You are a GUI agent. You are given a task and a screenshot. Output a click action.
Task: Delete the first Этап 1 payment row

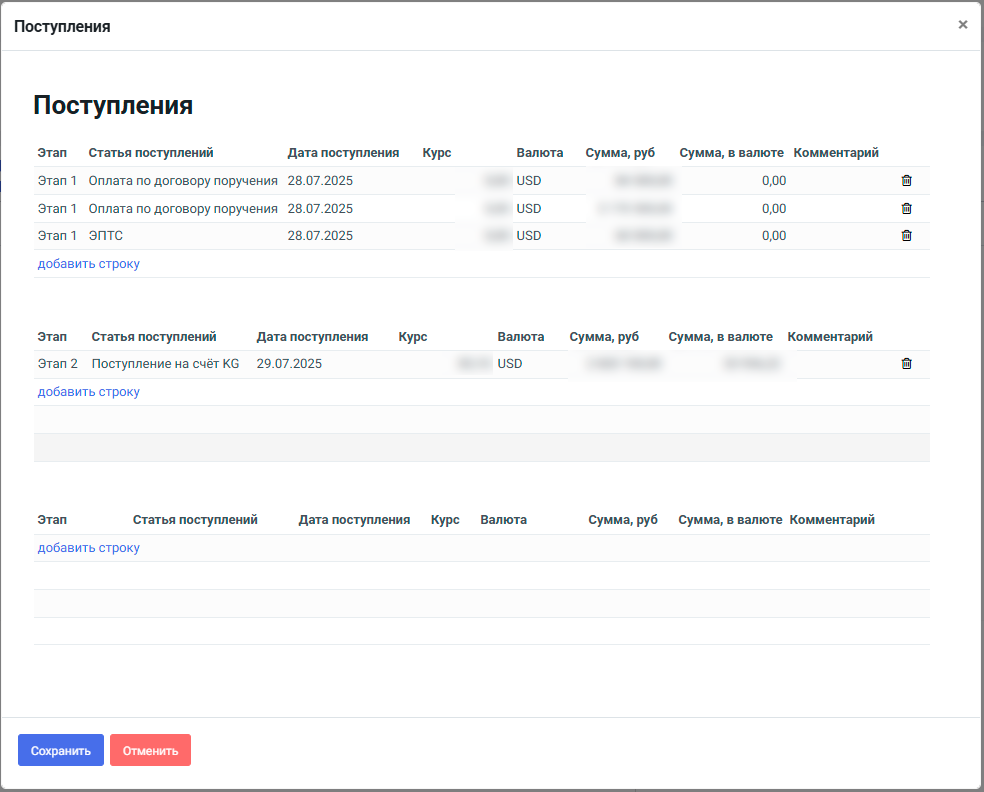[x=906, y=181]
